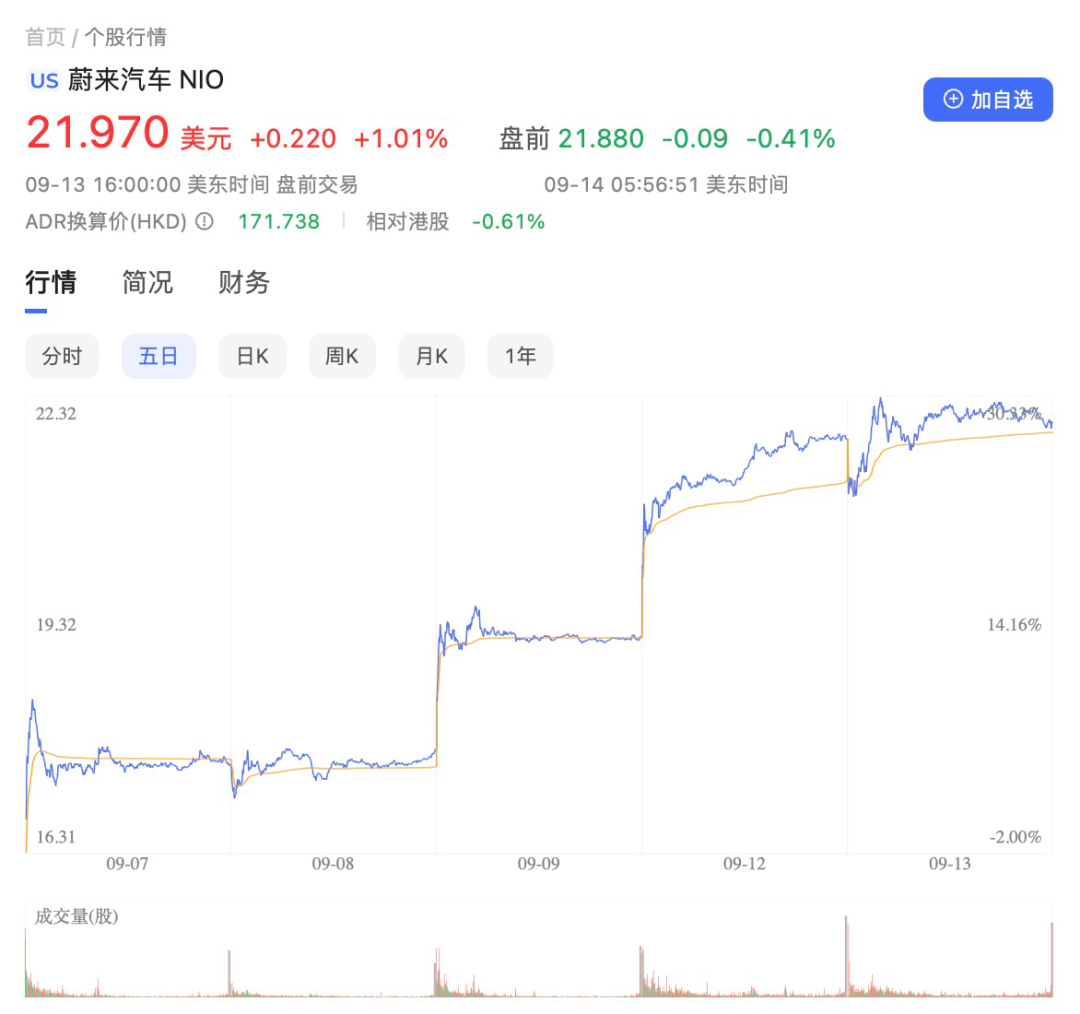Show the 周K chart
The image size is (1080, 1014).
tap(342, 356)
